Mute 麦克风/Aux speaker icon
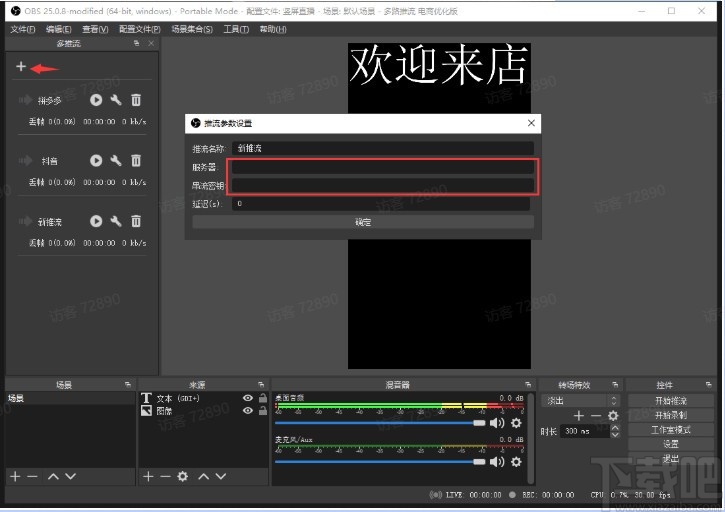725x512 pixels. [x=497, y=462]
